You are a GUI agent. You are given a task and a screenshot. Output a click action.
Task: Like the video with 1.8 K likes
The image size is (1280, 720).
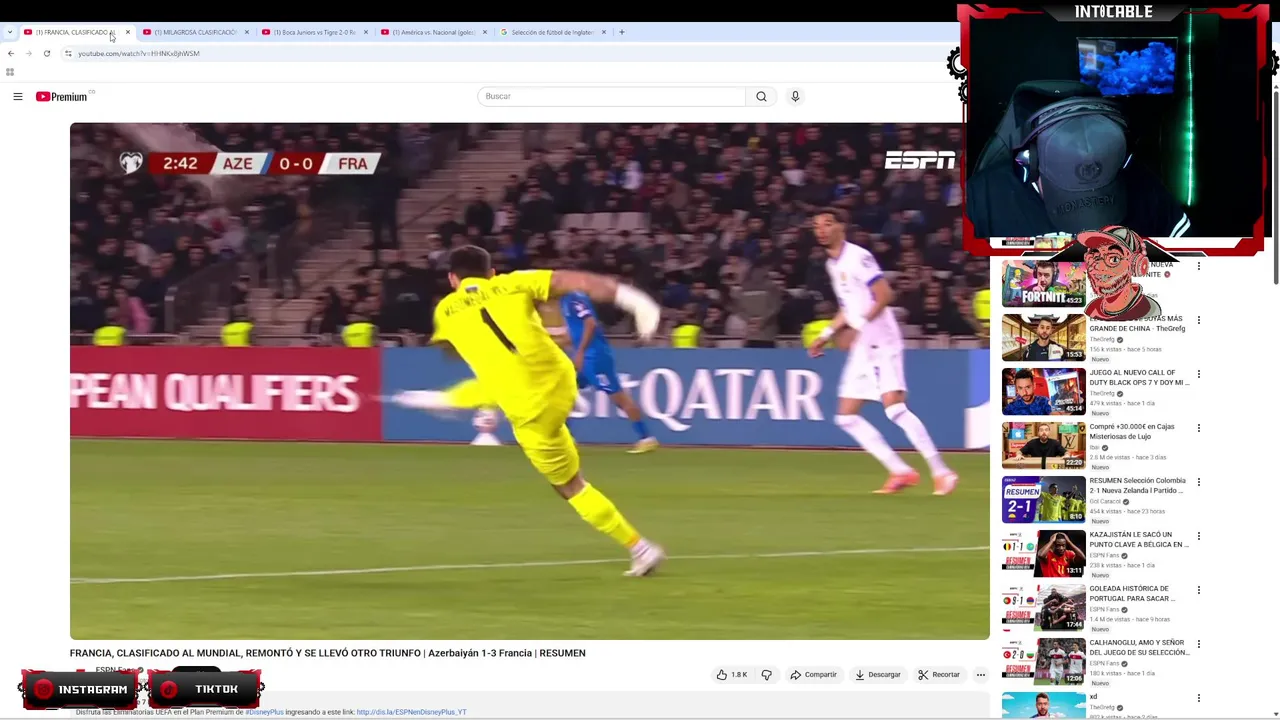click(732, 675)
